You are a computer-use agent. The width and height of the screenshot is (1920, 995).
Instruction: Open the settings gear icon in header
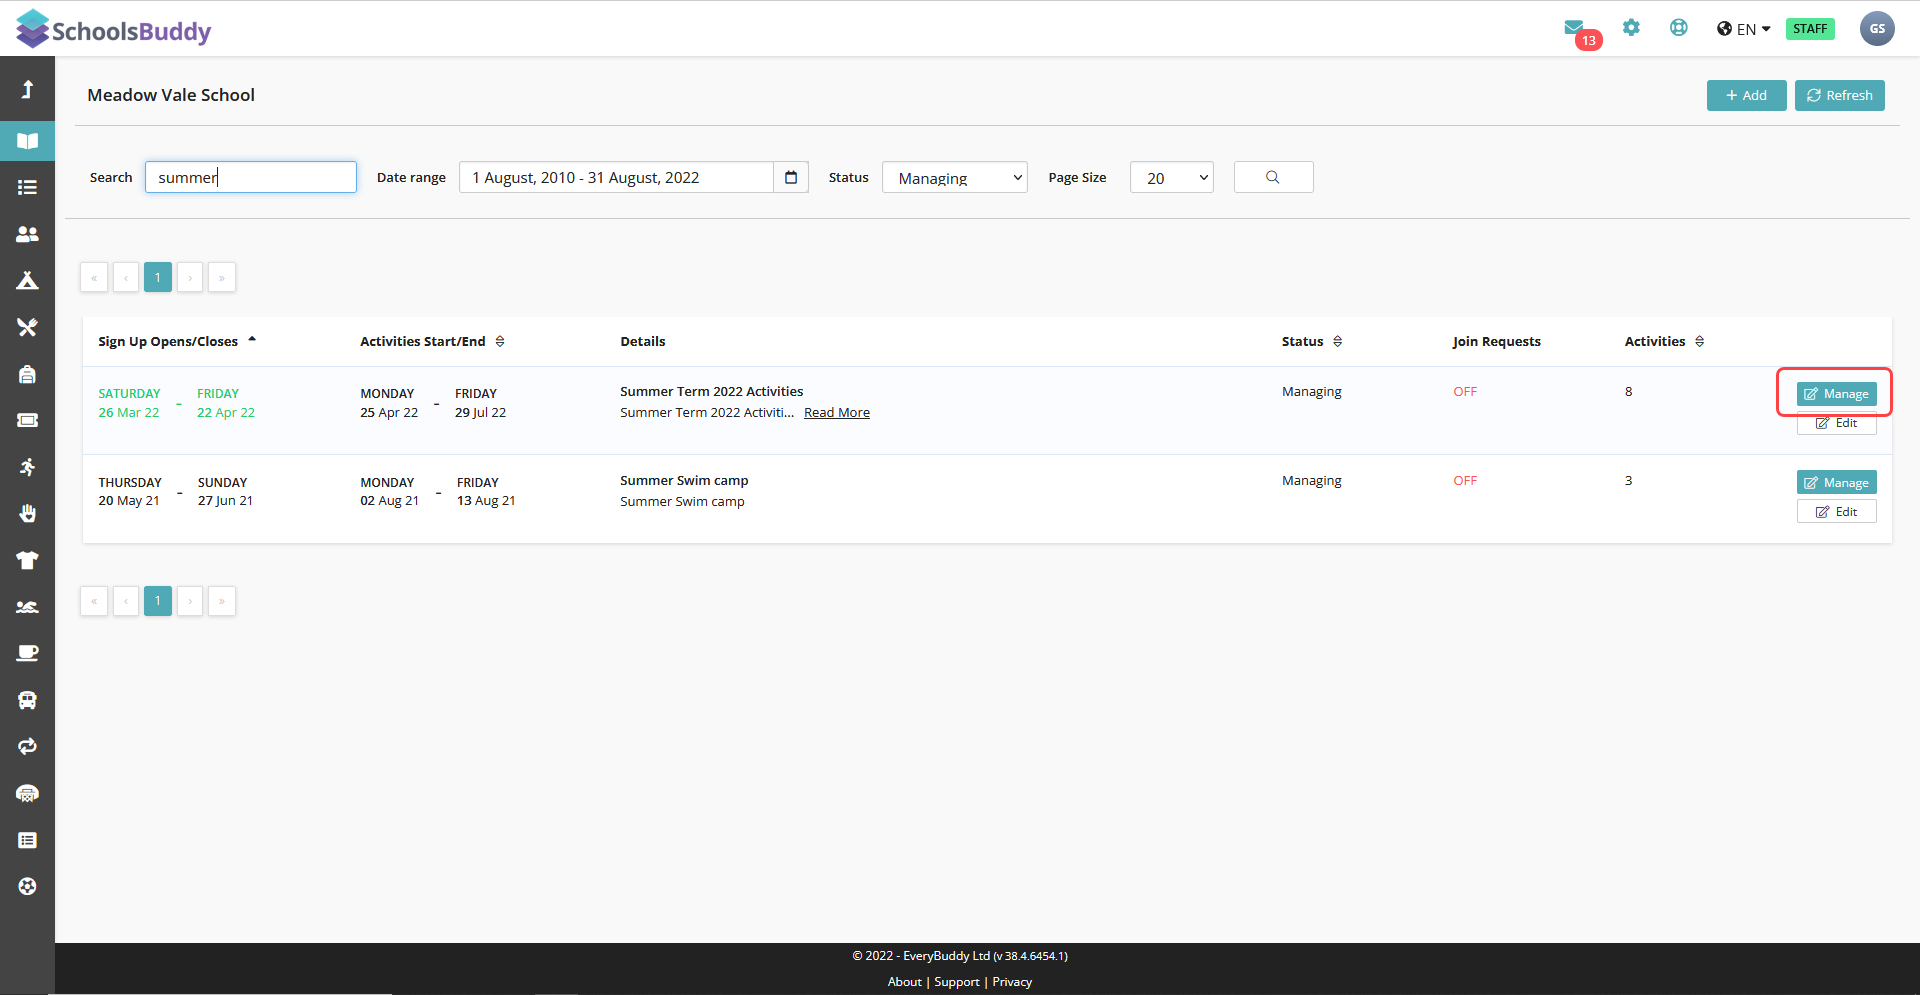click(x=1631, y=28)
